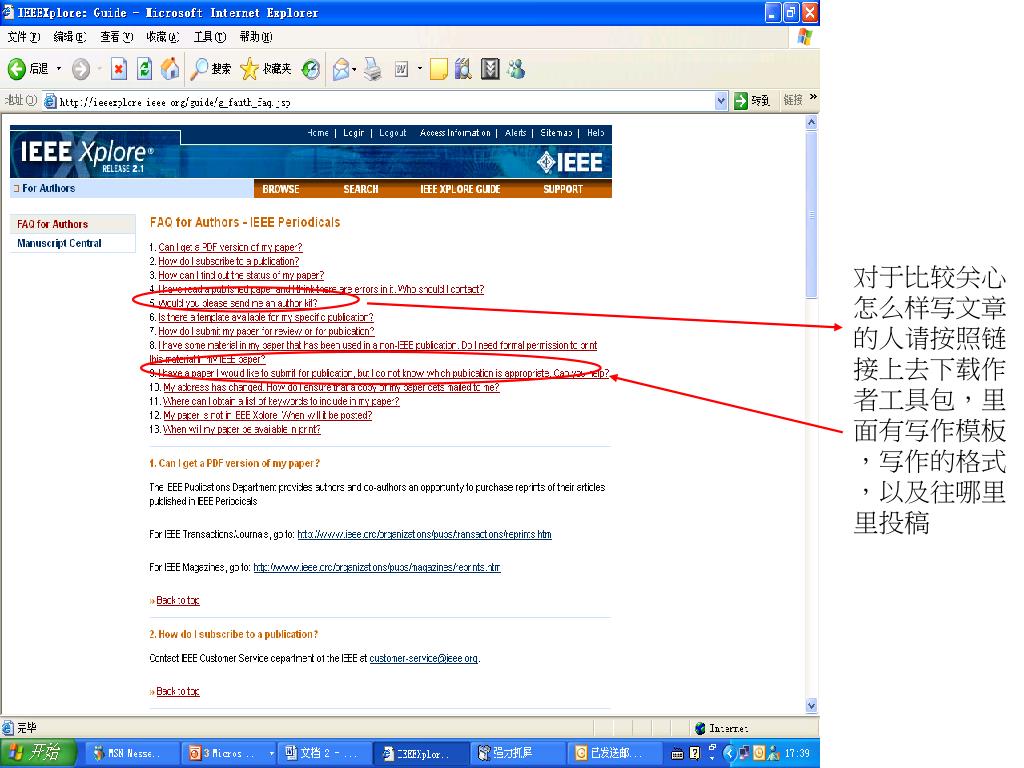Print the page with printer icon

pyautogui.click(x=373, y=69)
